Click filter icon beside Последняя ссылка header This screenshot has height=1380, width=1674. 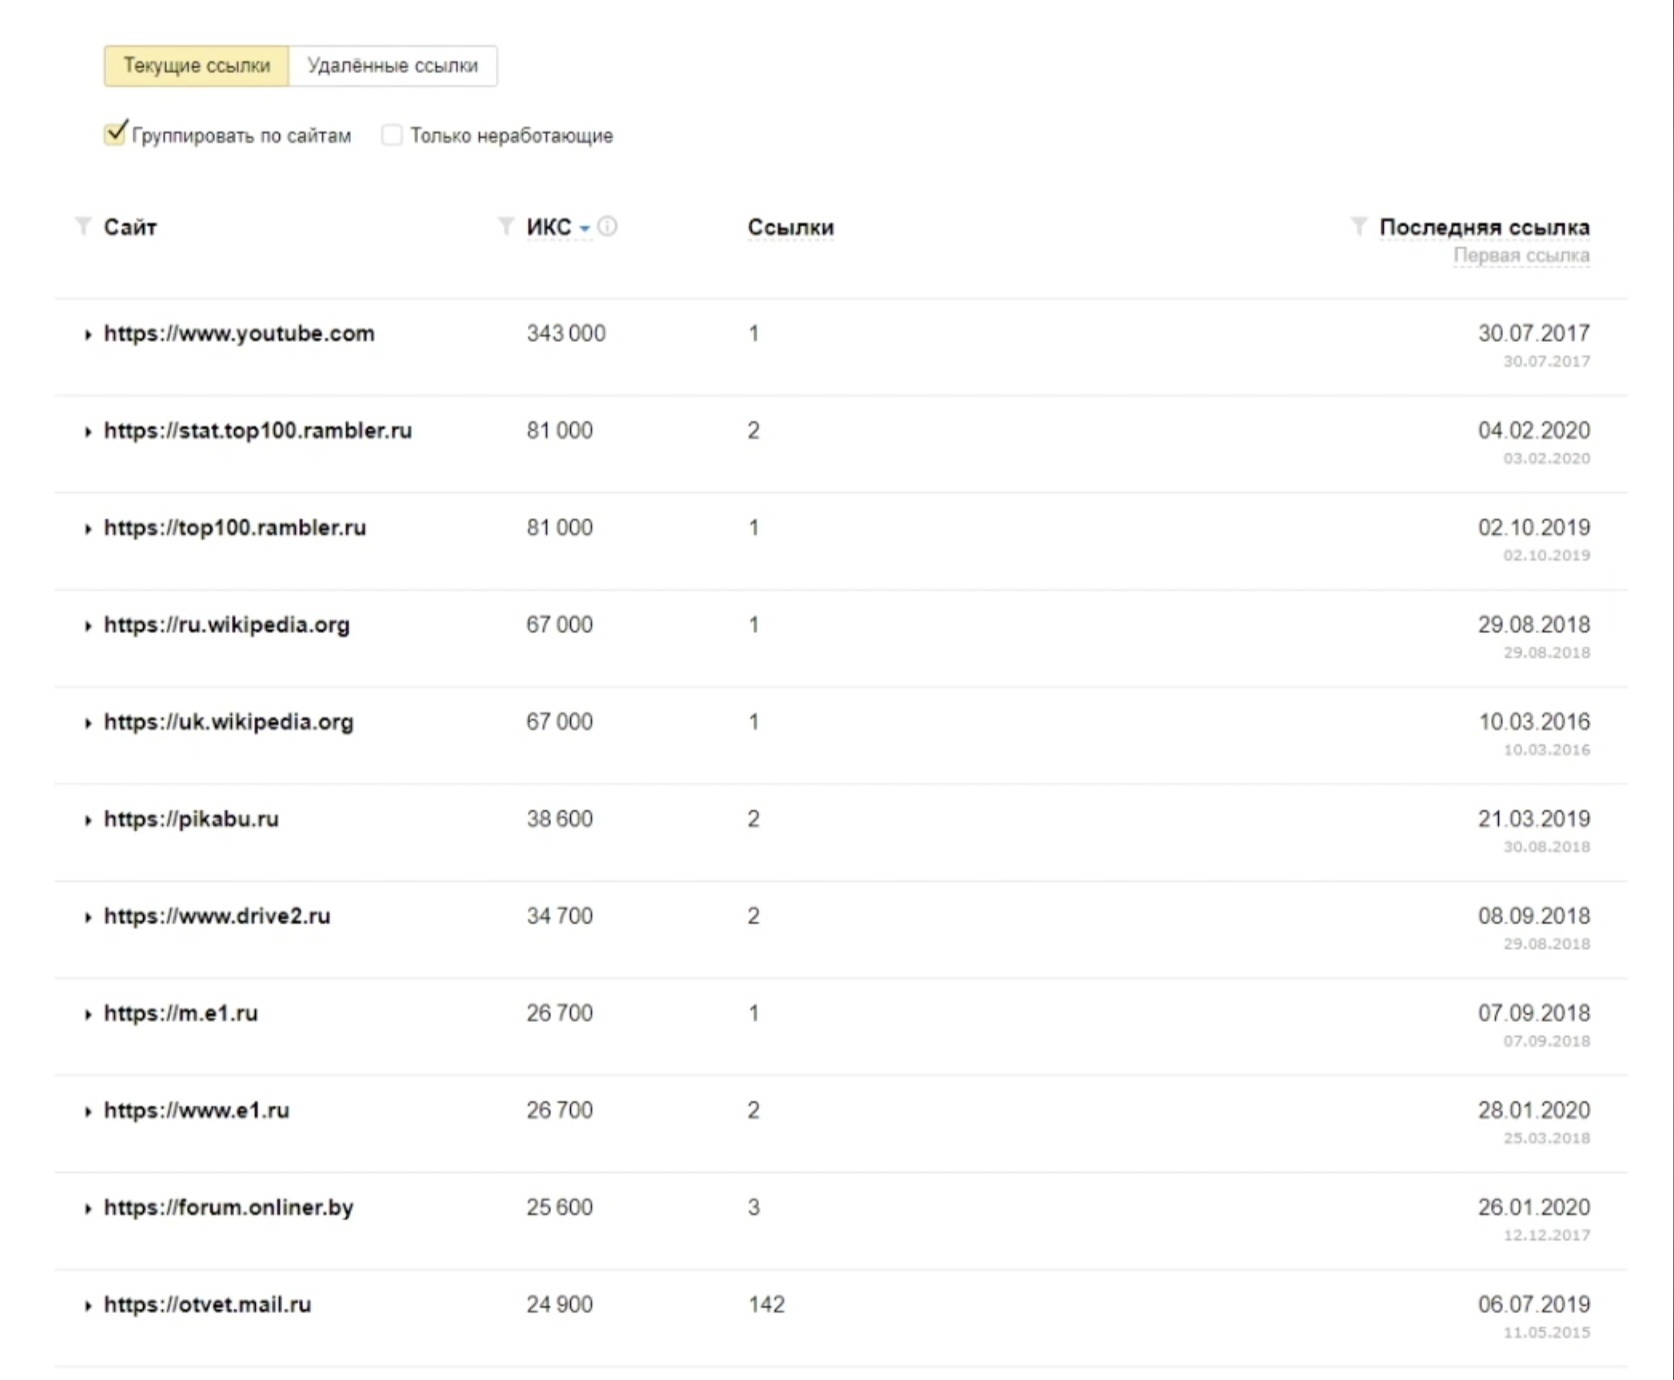click(x=1358, y=227)
